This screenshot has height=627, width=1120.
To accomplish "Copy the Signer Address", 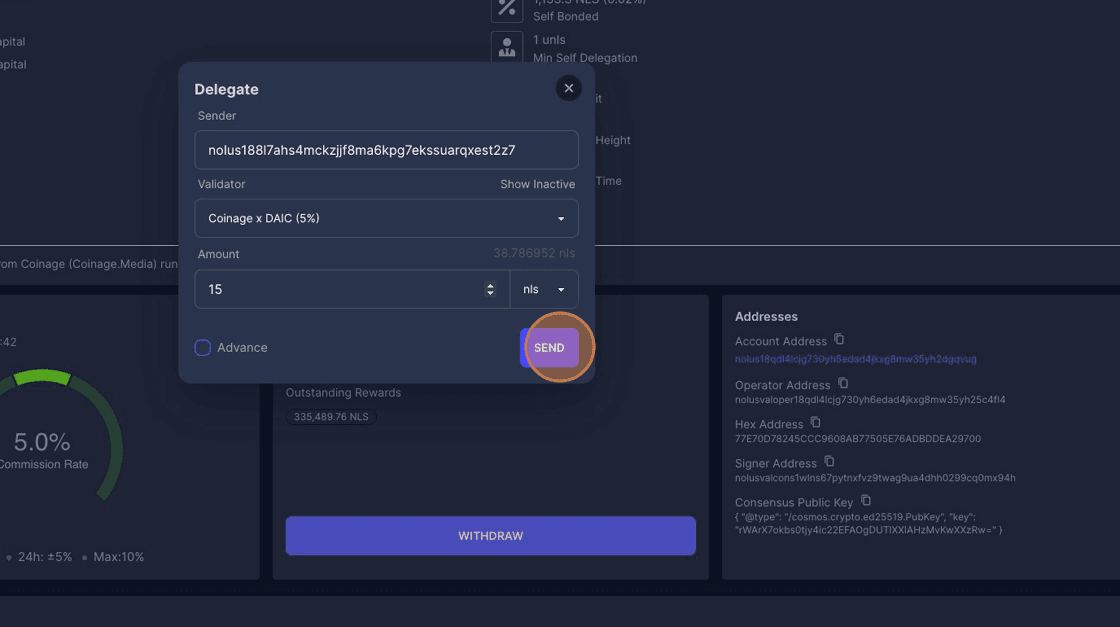I will pyautogui.click(x=829, y=462).
